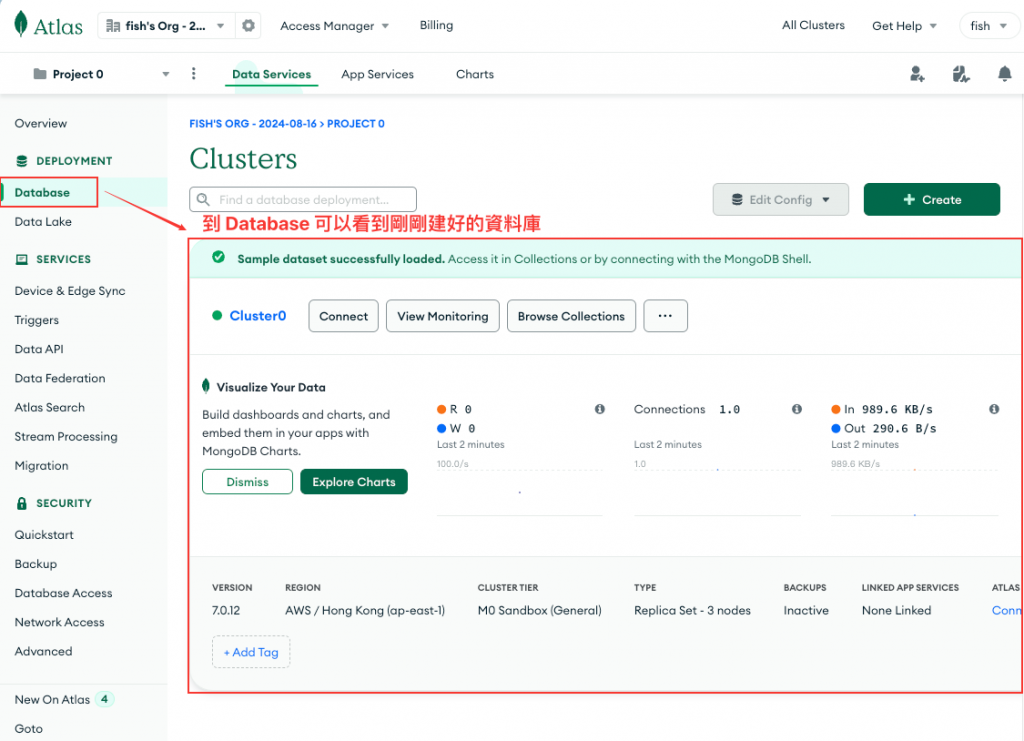Open the fish user account menu
The image size is (1024, 741).
(x=988, y=26)
